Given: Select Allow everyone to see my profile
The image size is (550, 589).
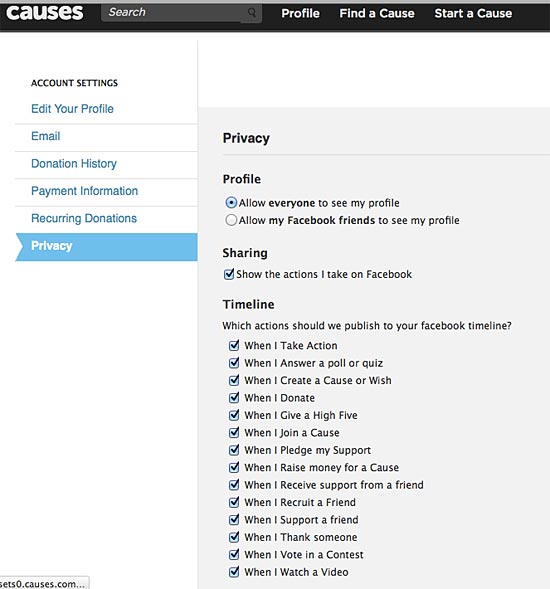Looking at the screenshot, I should coord(231,203).
